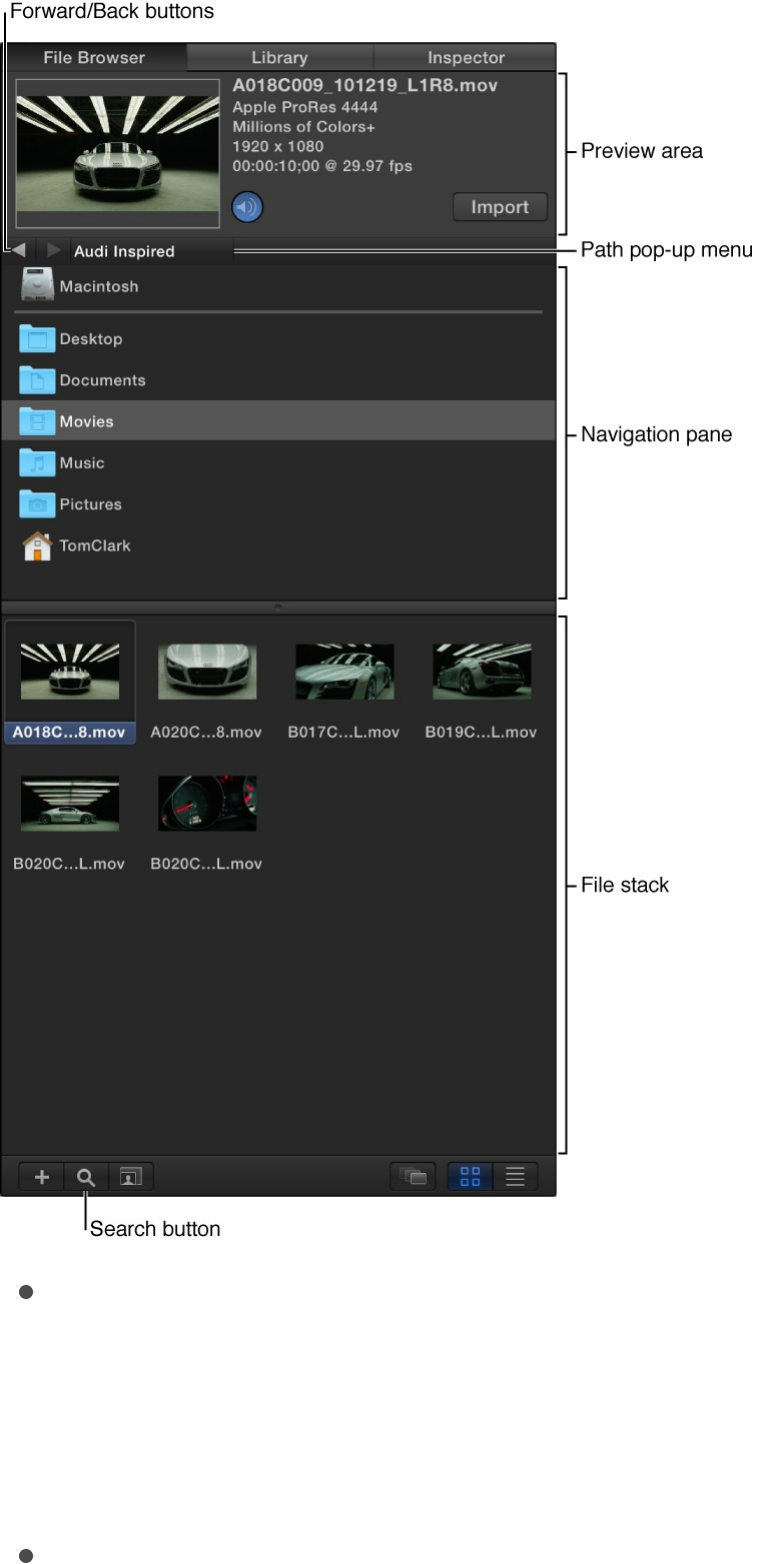This screenshot has height=1564, width=765.
Task: Select the B017C...L.mov clip thumbnail
Action: click(x=344, y=671)
